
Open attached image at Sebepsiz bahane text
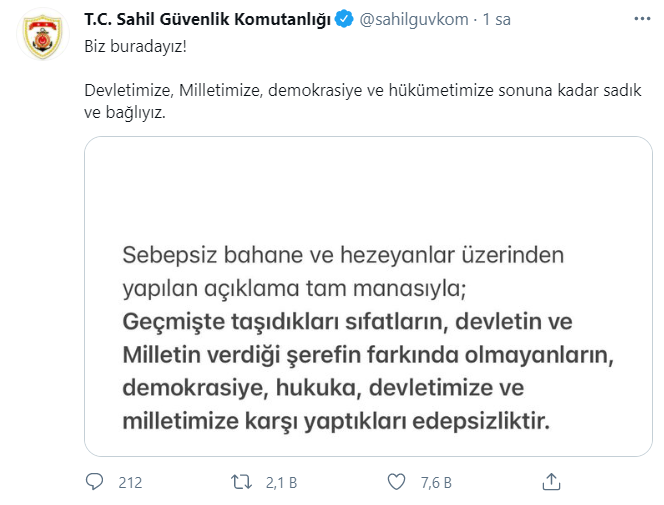coord(343,255)
